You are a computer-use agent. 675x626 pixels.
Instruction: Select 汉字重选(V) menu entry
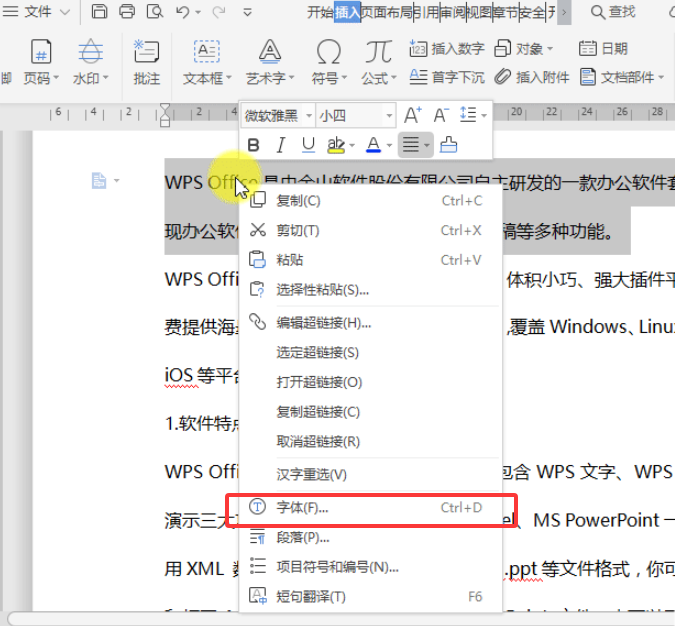370,474
